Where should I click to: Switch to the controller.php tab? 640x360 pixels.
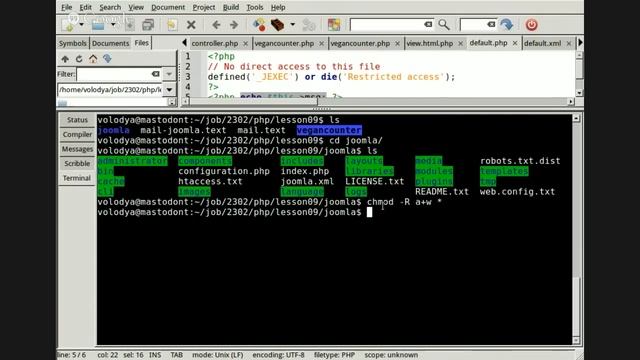pyautogui.click(x=215, y=43)
